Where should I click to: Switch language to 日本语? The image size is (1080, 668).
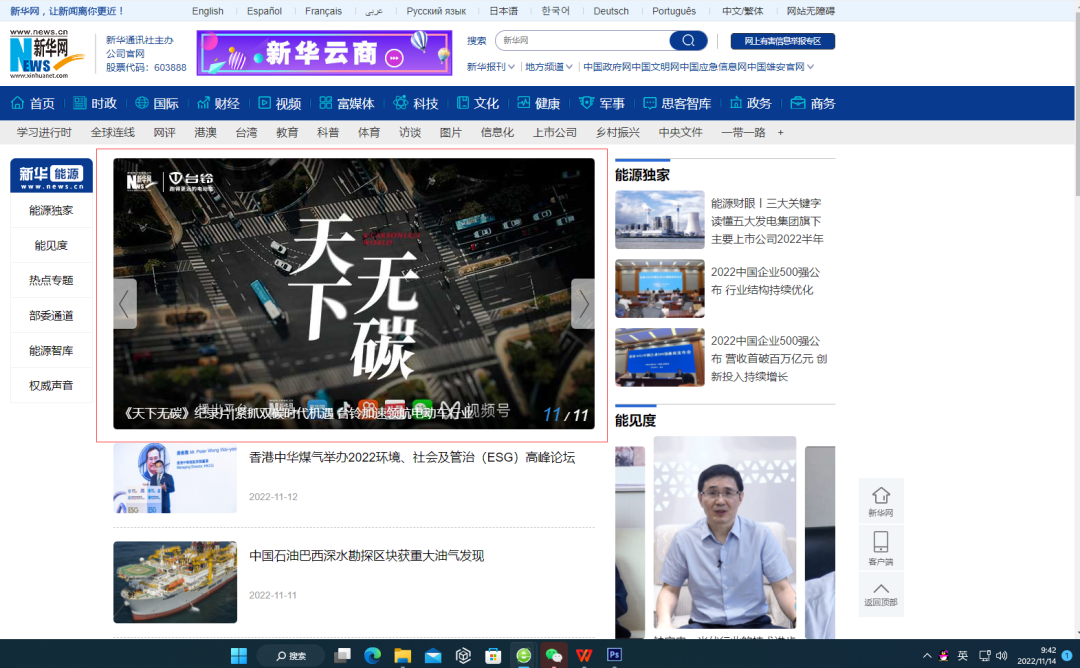coord(503,11)
